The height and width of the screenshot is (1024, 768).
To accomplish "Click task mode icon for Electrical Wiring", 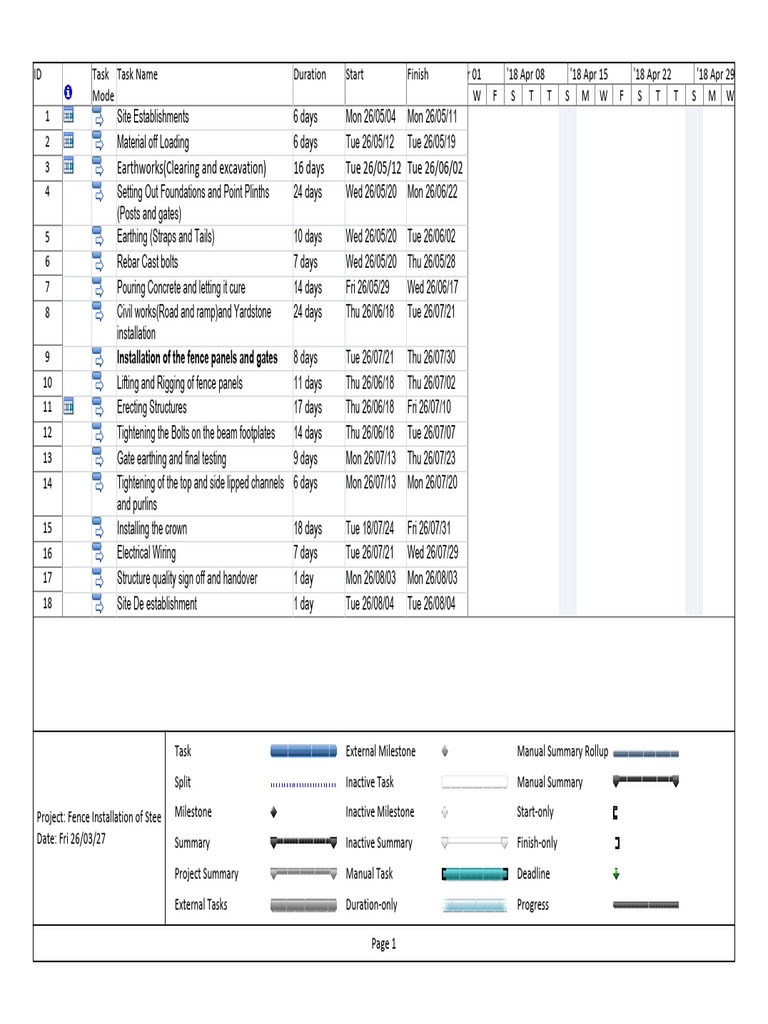I will pos(98,552).
